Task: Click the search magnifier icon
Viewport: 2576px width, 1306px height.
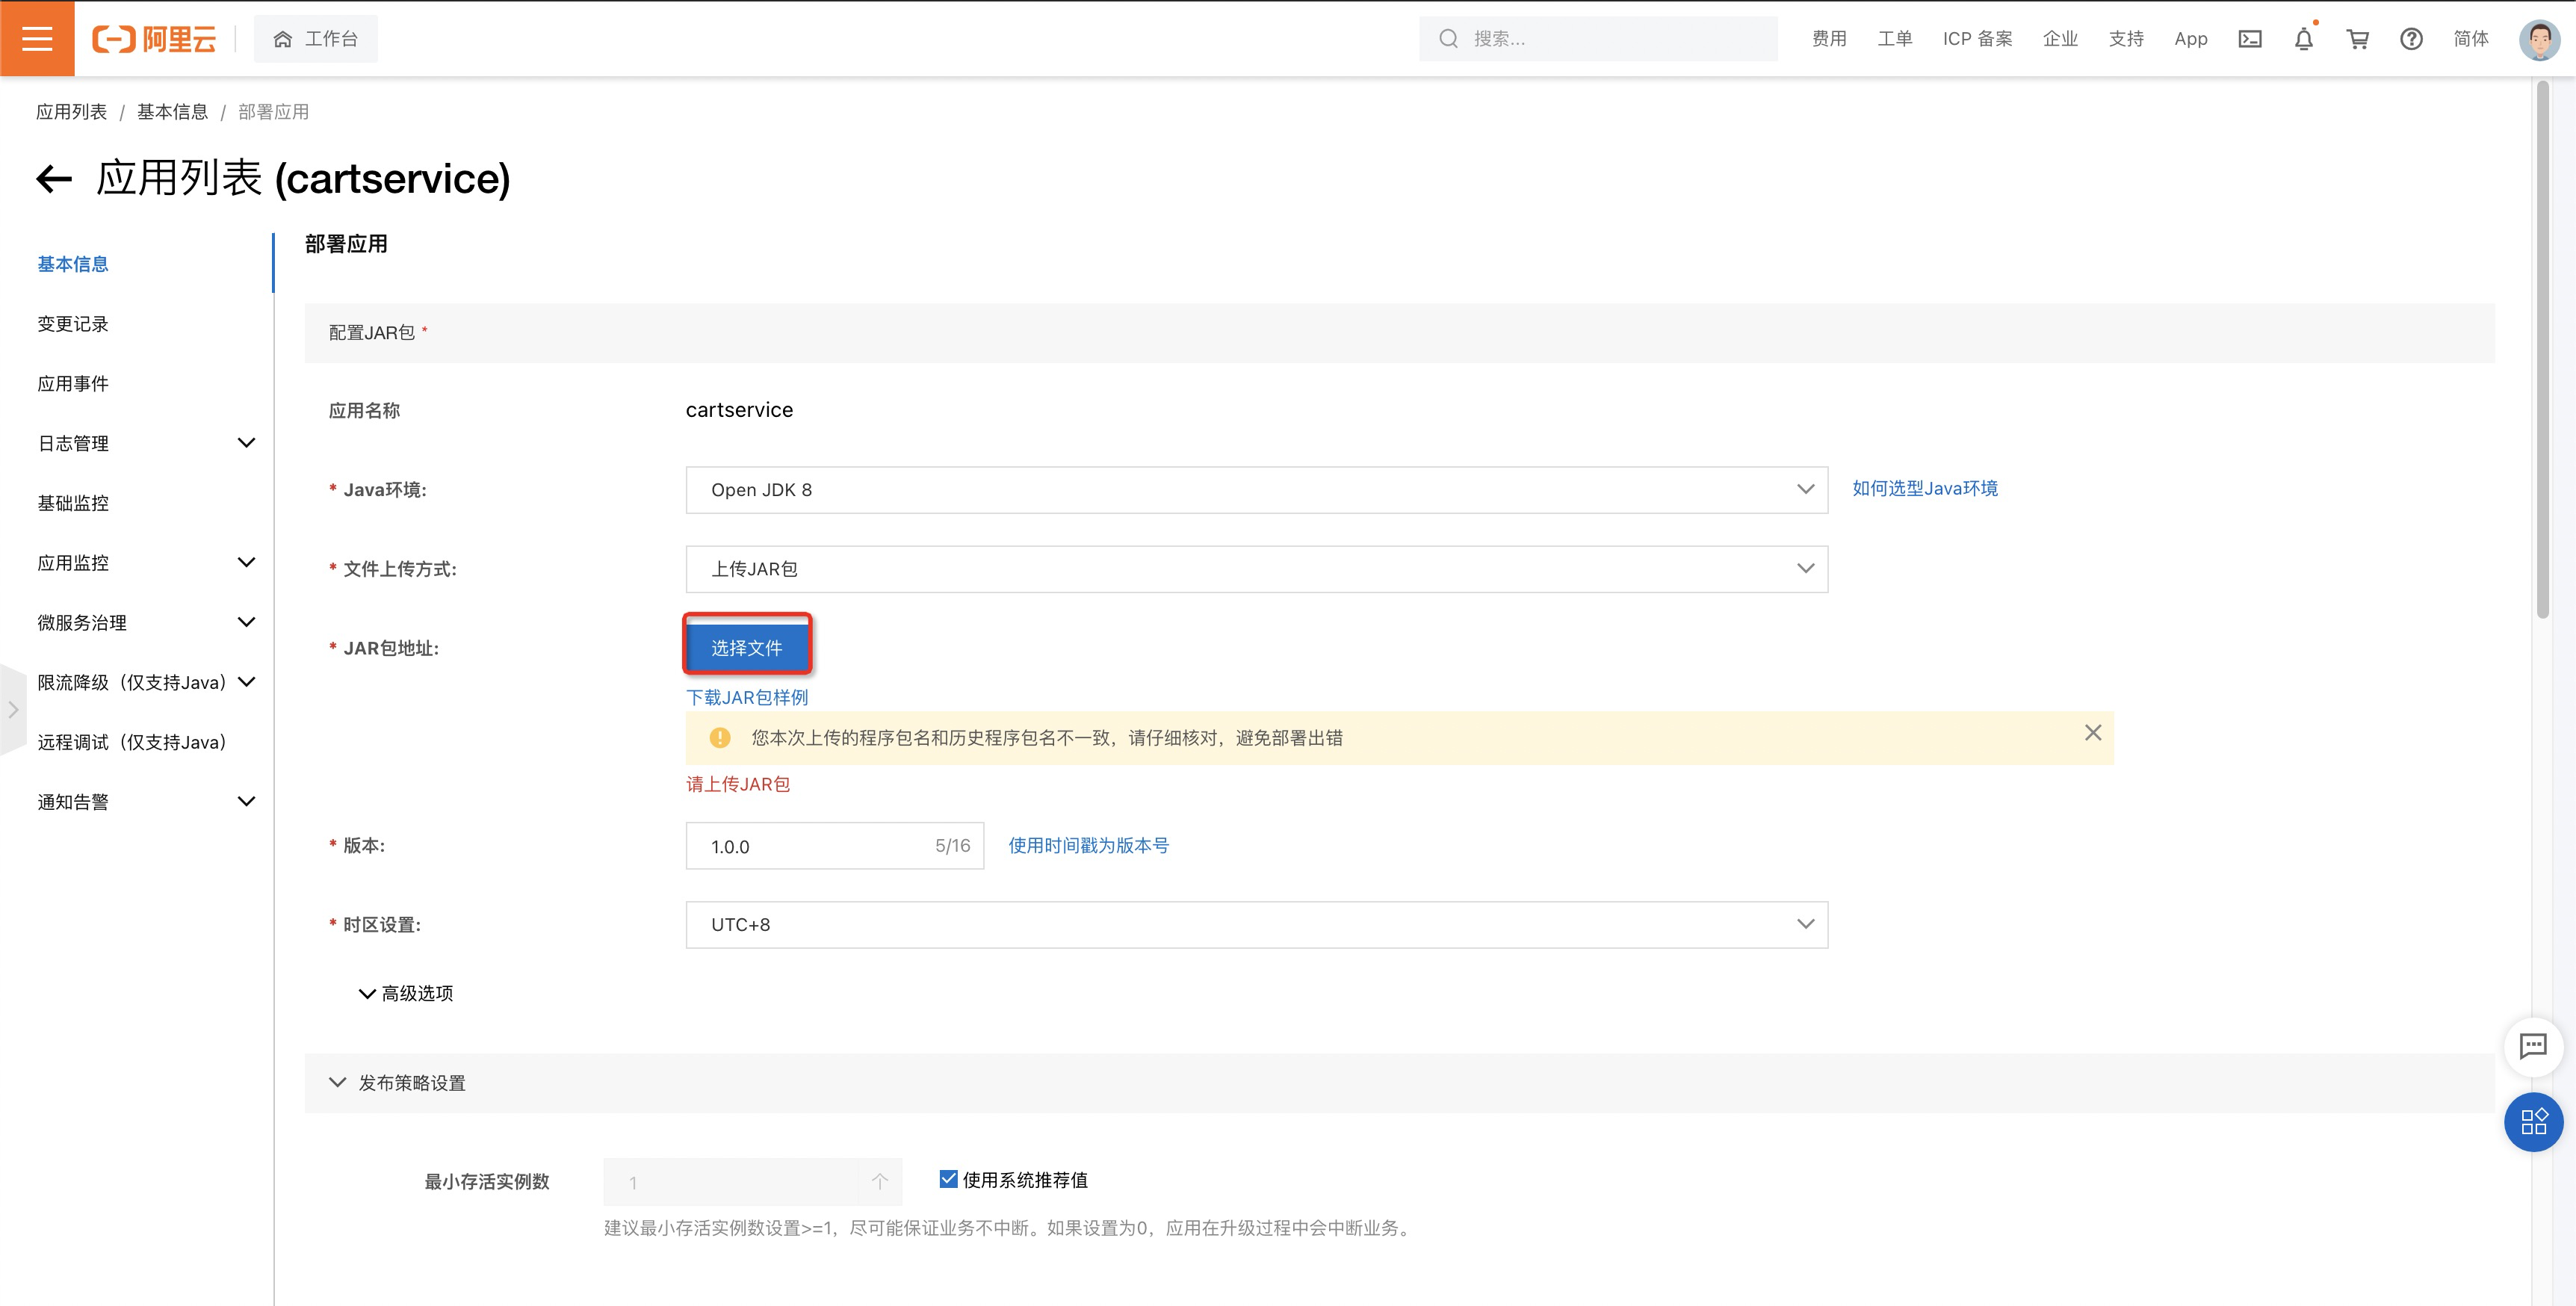Action: click(1448, 39)
